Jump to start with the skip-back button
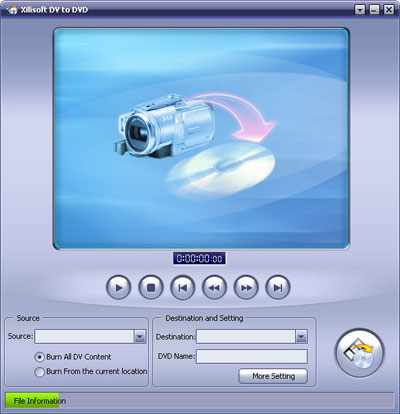This screenshot has height=414, width=400. (182, 287)
